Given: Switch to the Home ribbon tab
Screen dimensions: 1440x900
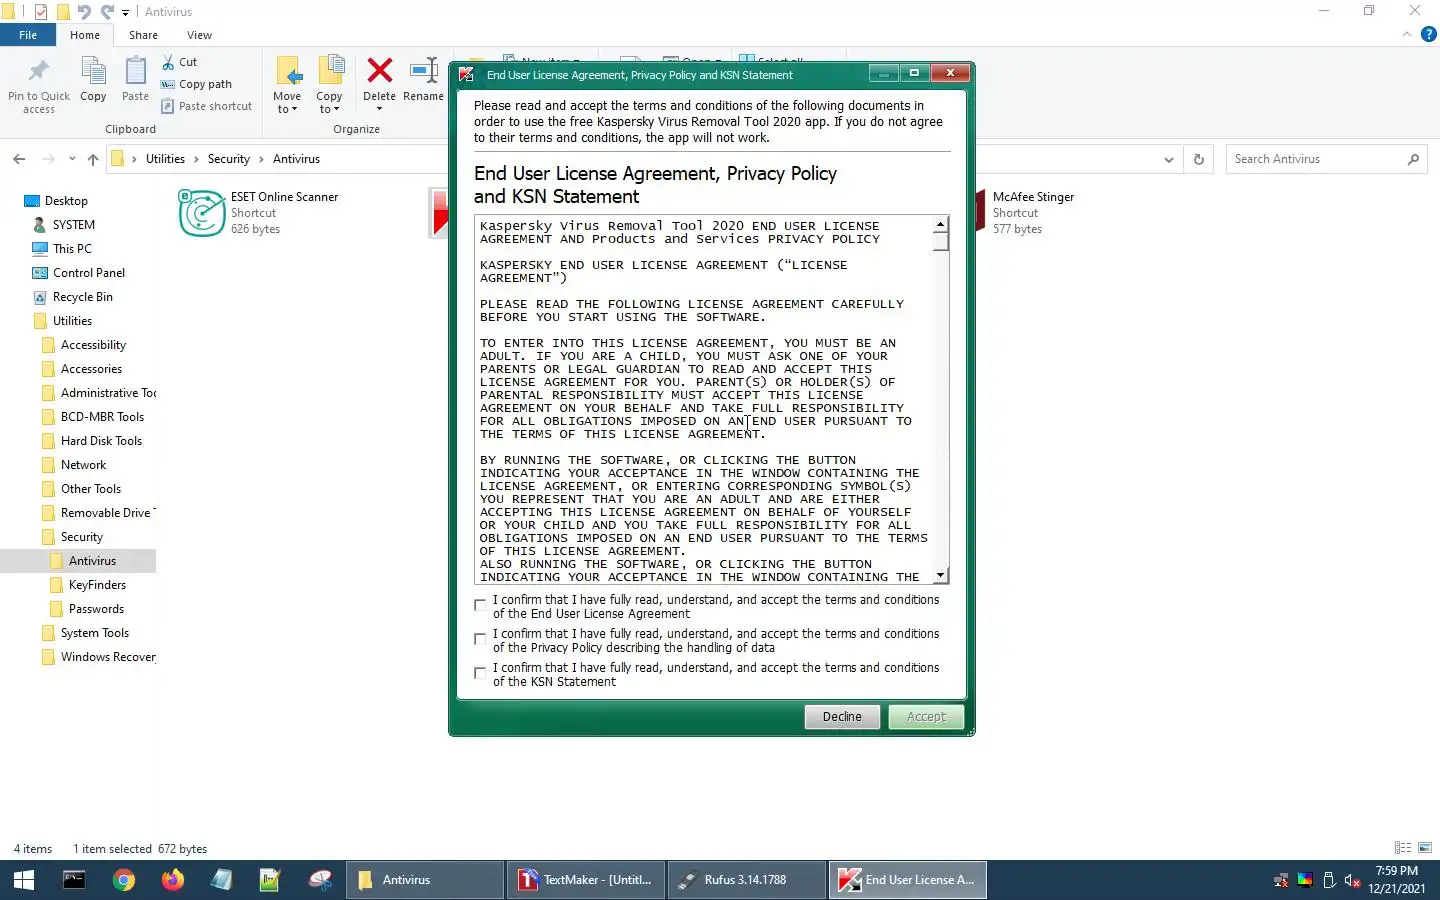Looking at the screenshot, I should coord(85,35).
